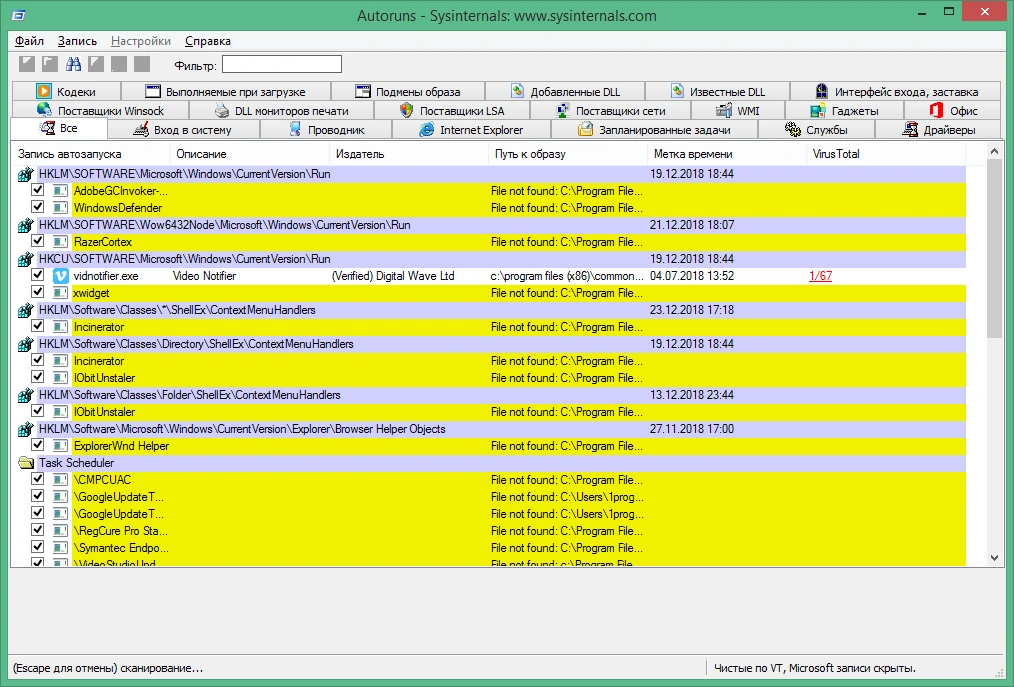Click the Task Scheduler folder icon
The width and height of the screenshot is (1014, 687).
26,463
